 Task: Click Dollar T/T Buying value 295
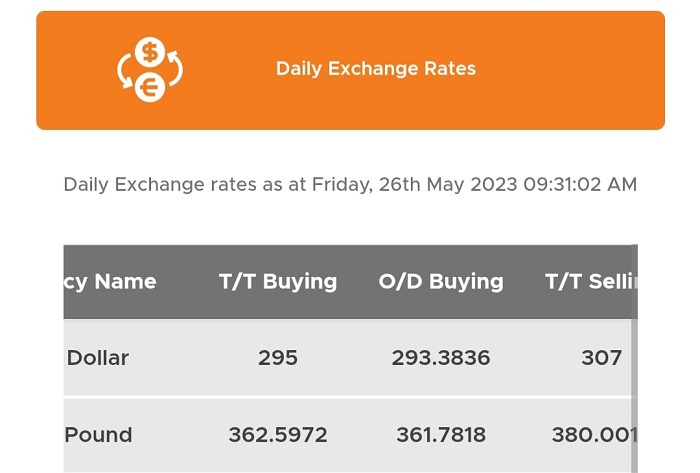278,358
